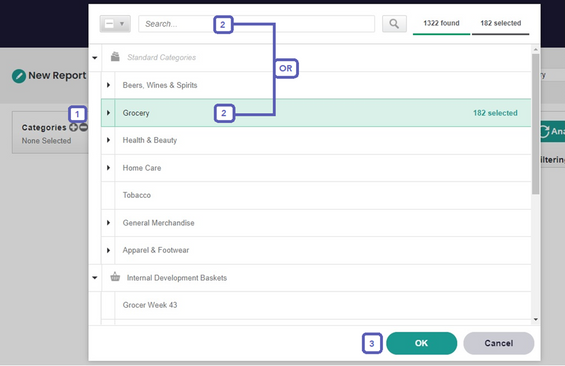This screenshot has width=565, height=366.
Task: Switch to the 182 selected tab
Action: click(501, 24)
